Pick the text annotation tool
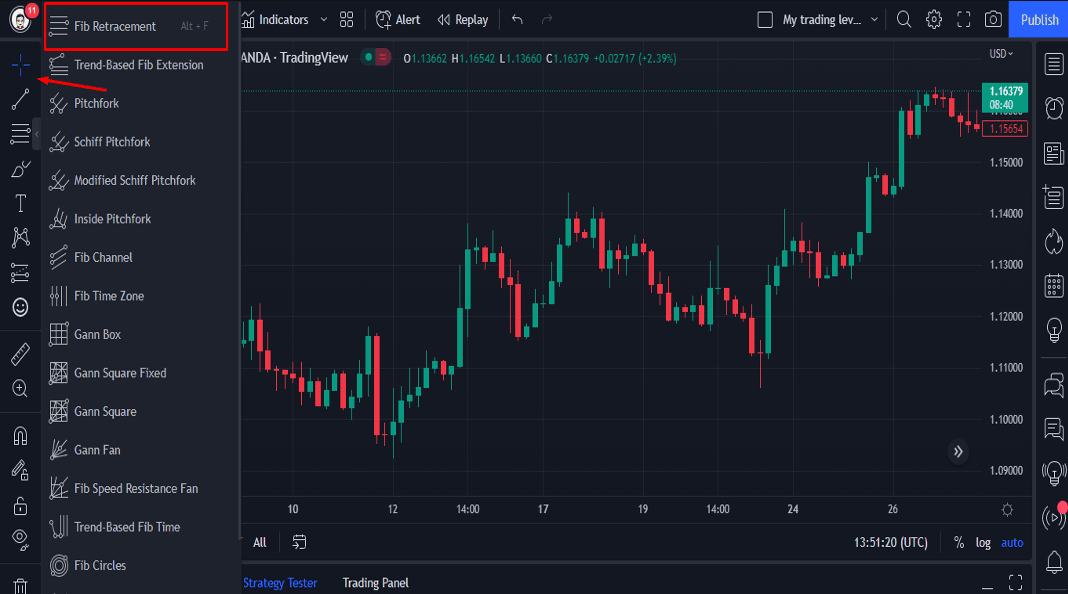The height and width of the screenshot is (594, 1068). [x=20, y=204]
